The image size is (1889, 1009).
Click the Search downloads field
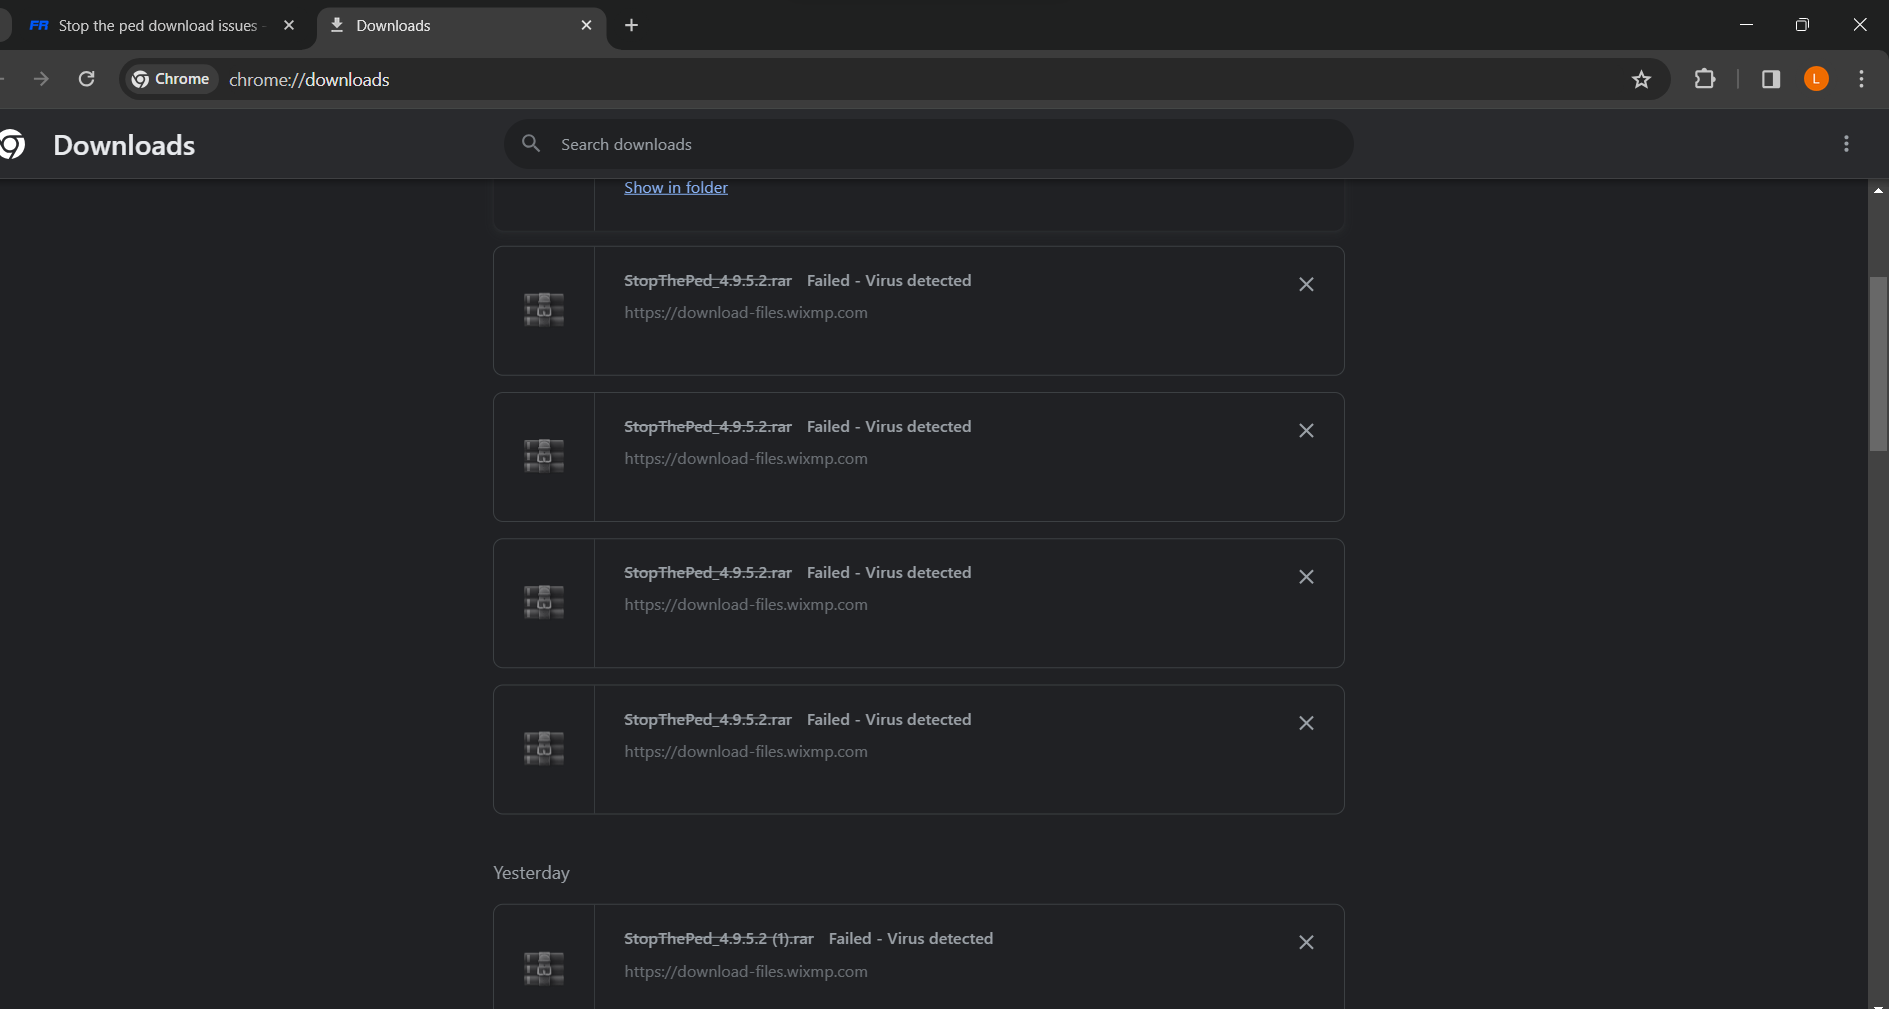(x=929, y=144)
